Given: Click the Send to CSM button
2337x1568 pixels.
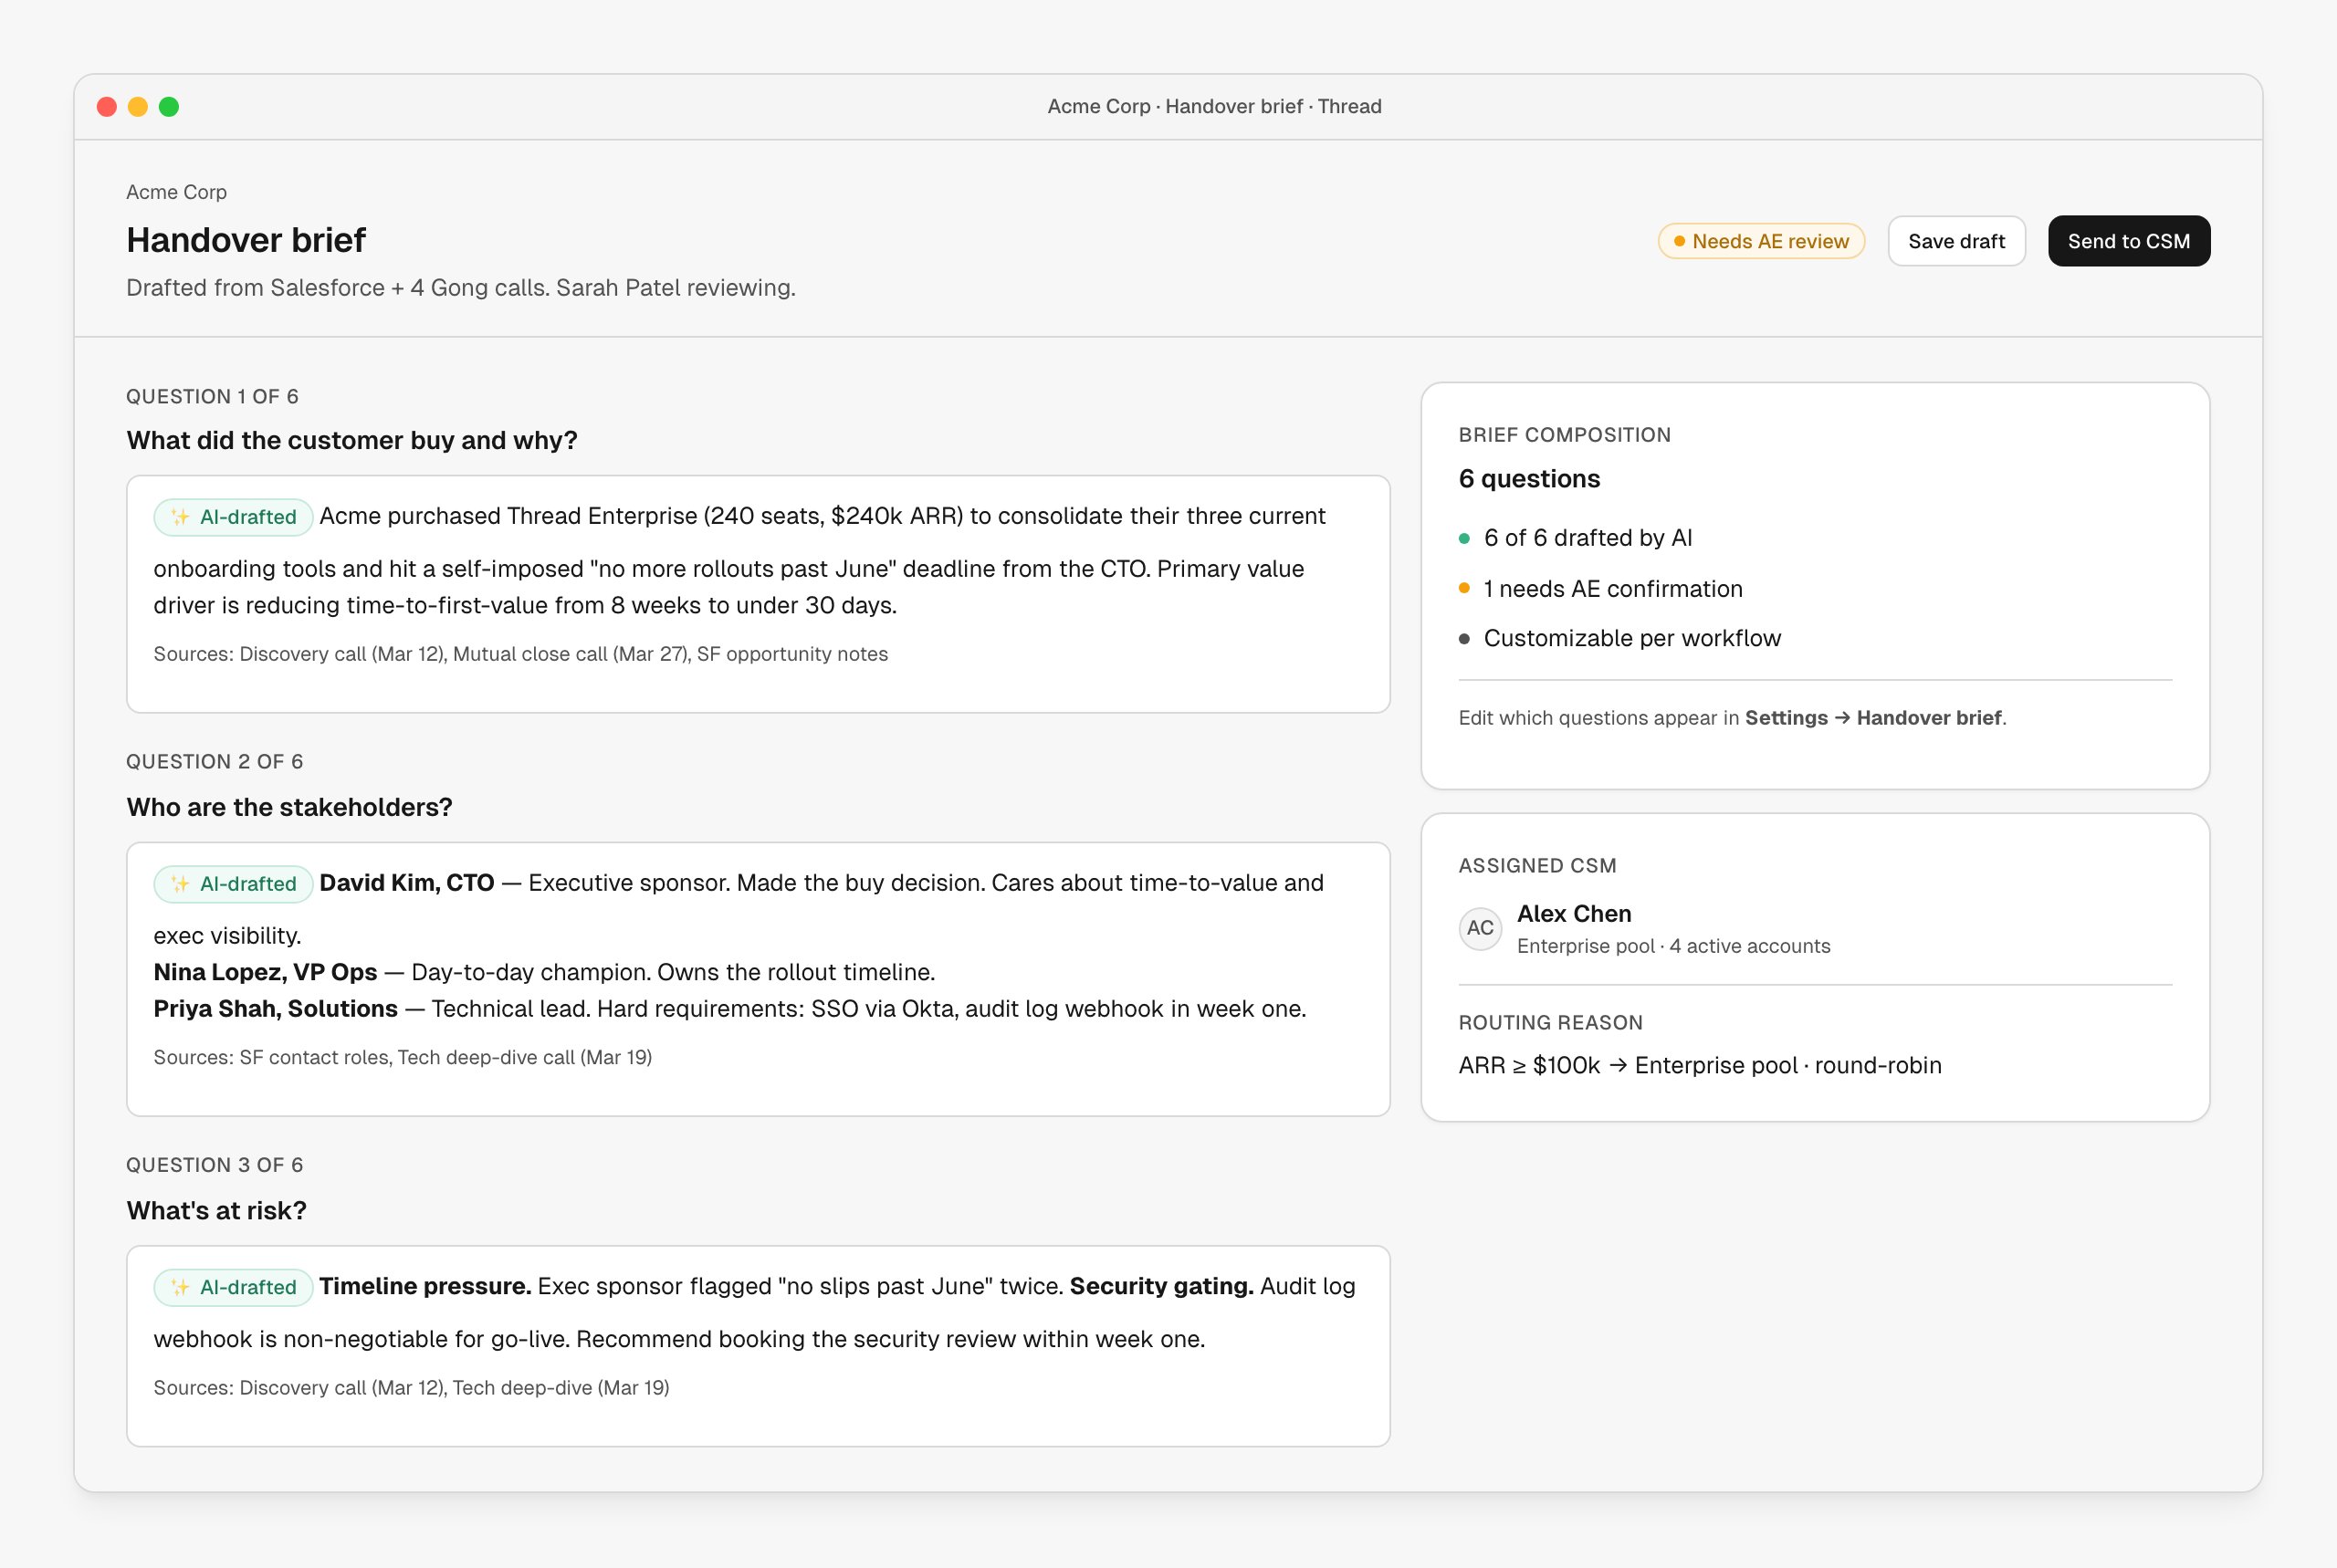Looking at the screenshot, I should coord(2128,241).
